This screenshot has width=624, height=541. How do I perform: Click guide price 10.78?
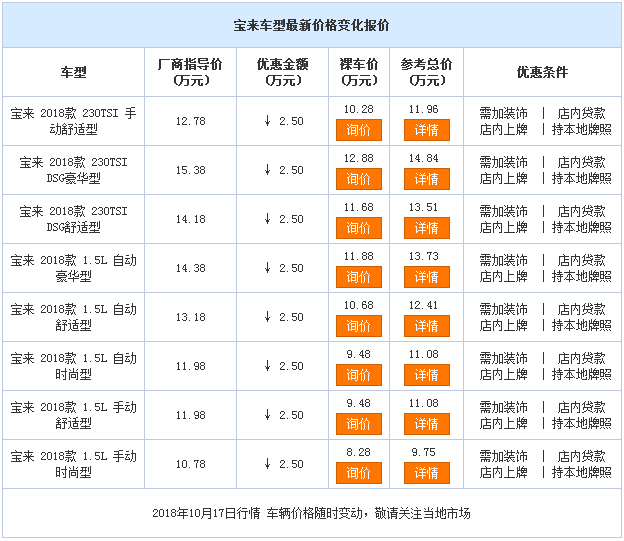click(191, 464)
